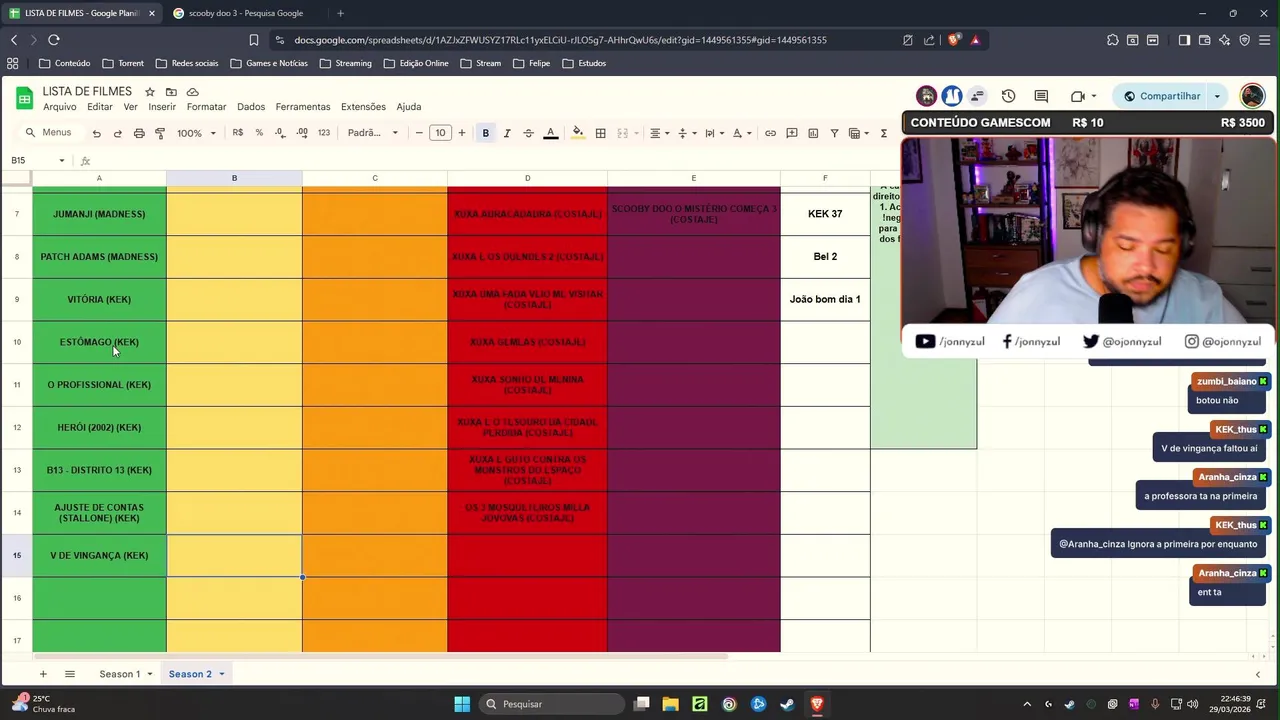Insert a chart from toolbar
The width and height of the screenshot is (1280, 720).
click(x=813, y=133)
